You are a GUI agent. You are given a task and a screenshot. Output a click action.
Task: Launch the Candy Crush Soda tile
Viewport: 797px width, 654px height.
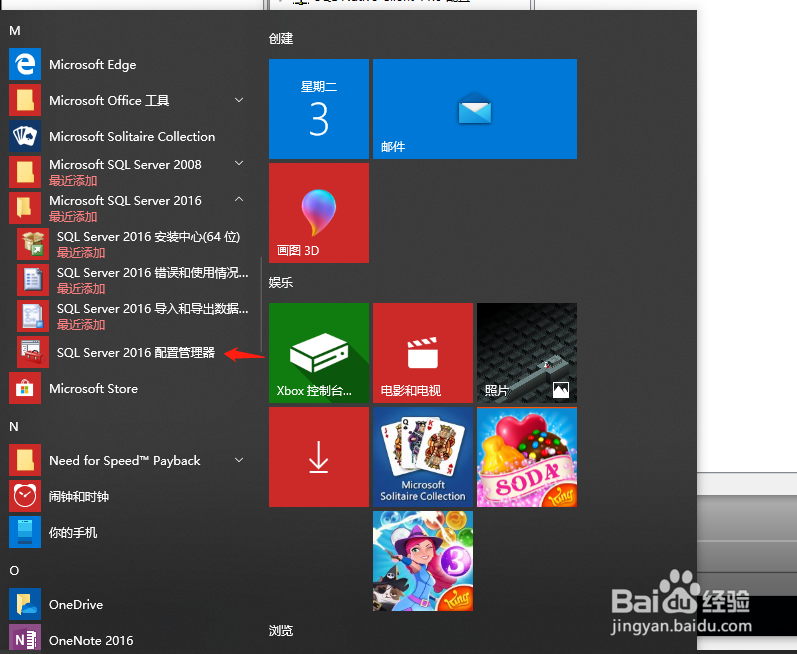coord(527,457)
